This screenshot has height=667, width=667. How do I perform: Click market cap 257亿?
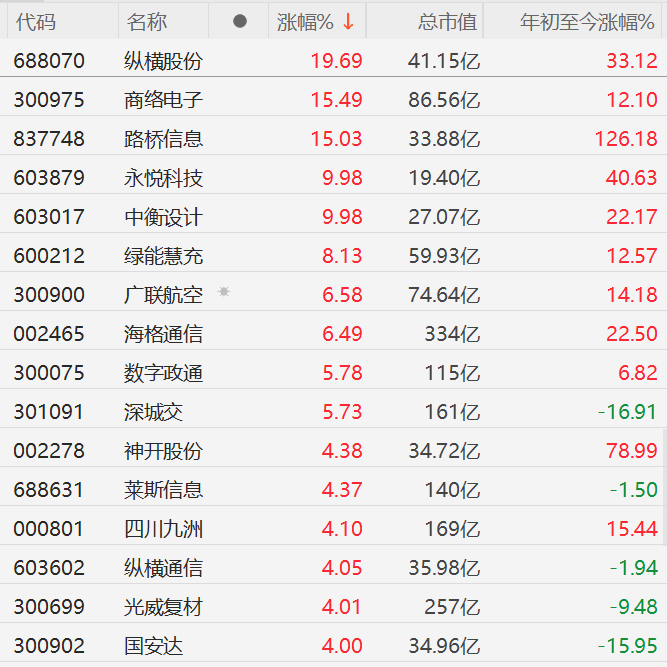coord(453,607)
